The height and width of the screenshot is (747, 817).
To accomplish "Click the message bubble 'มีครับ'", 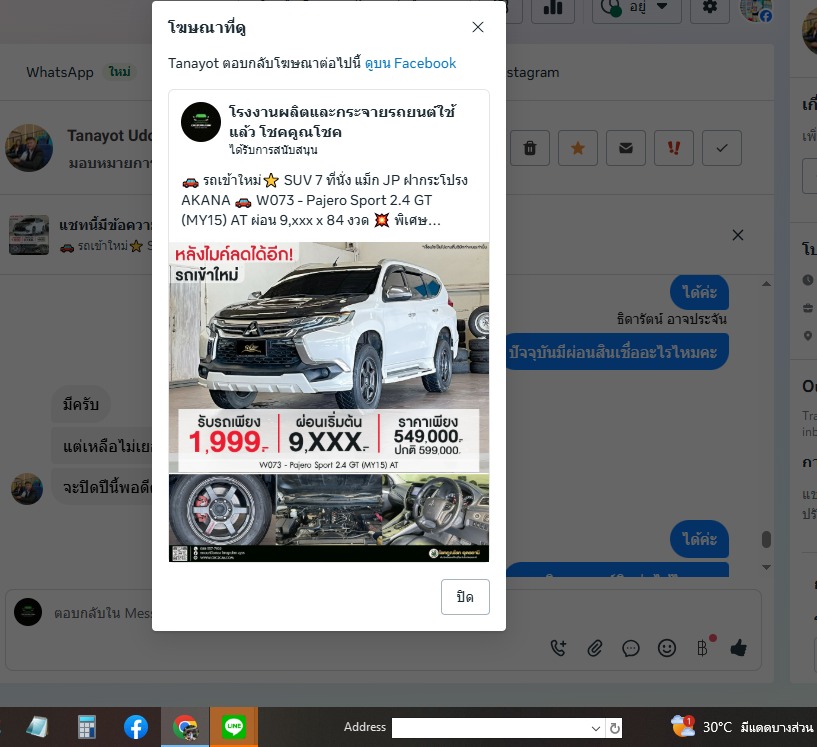I will [81, 404].
